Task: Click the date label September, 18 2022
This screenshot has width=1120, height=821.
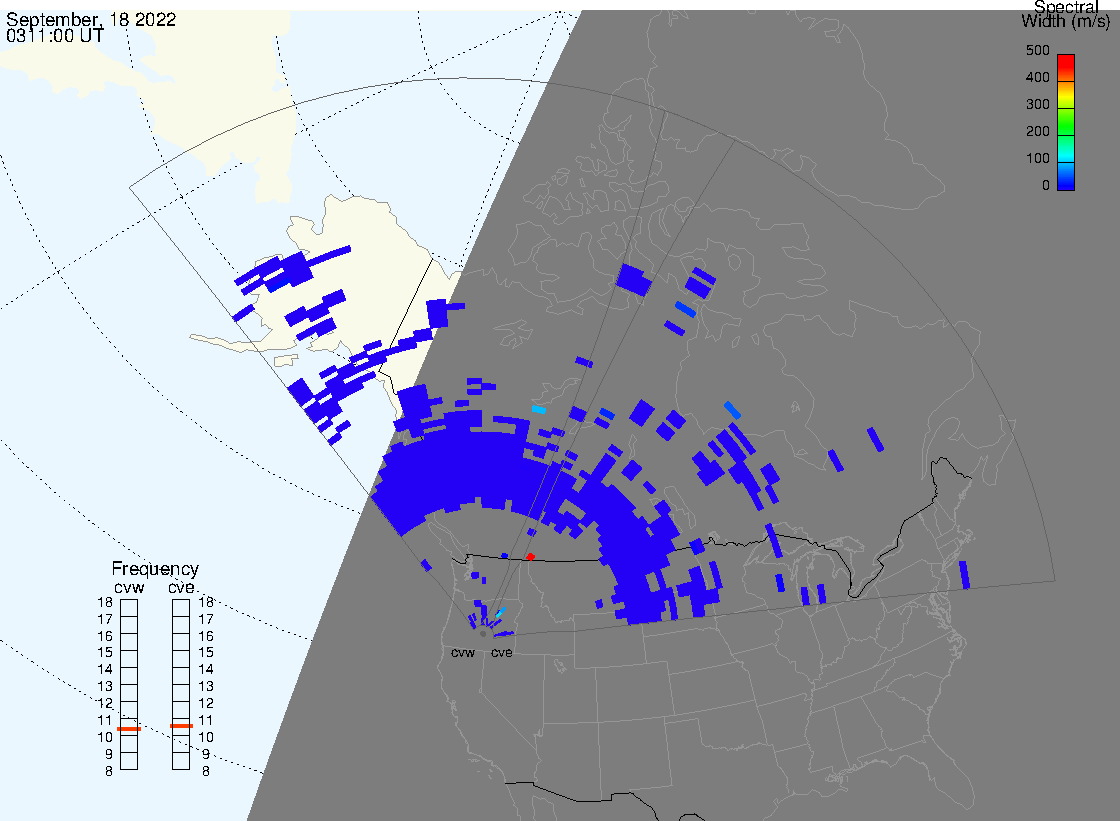Action: point(91,19)
